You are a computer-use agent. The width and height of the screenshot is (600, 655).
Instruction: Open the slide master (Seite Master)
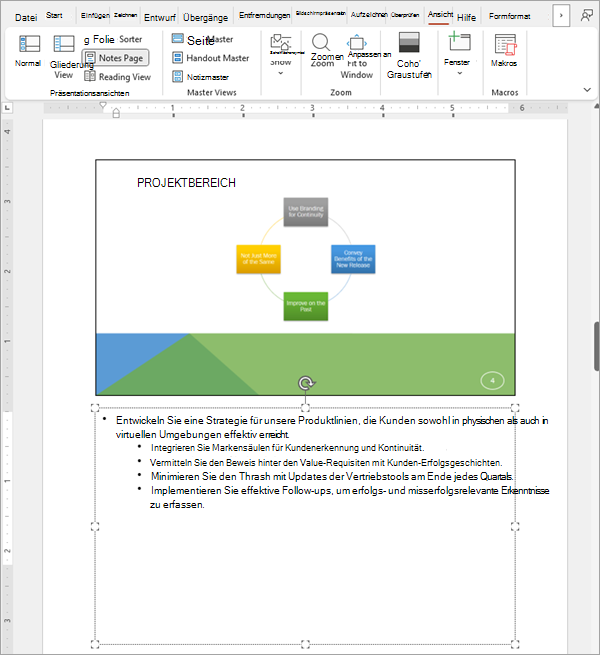[203, 39]
